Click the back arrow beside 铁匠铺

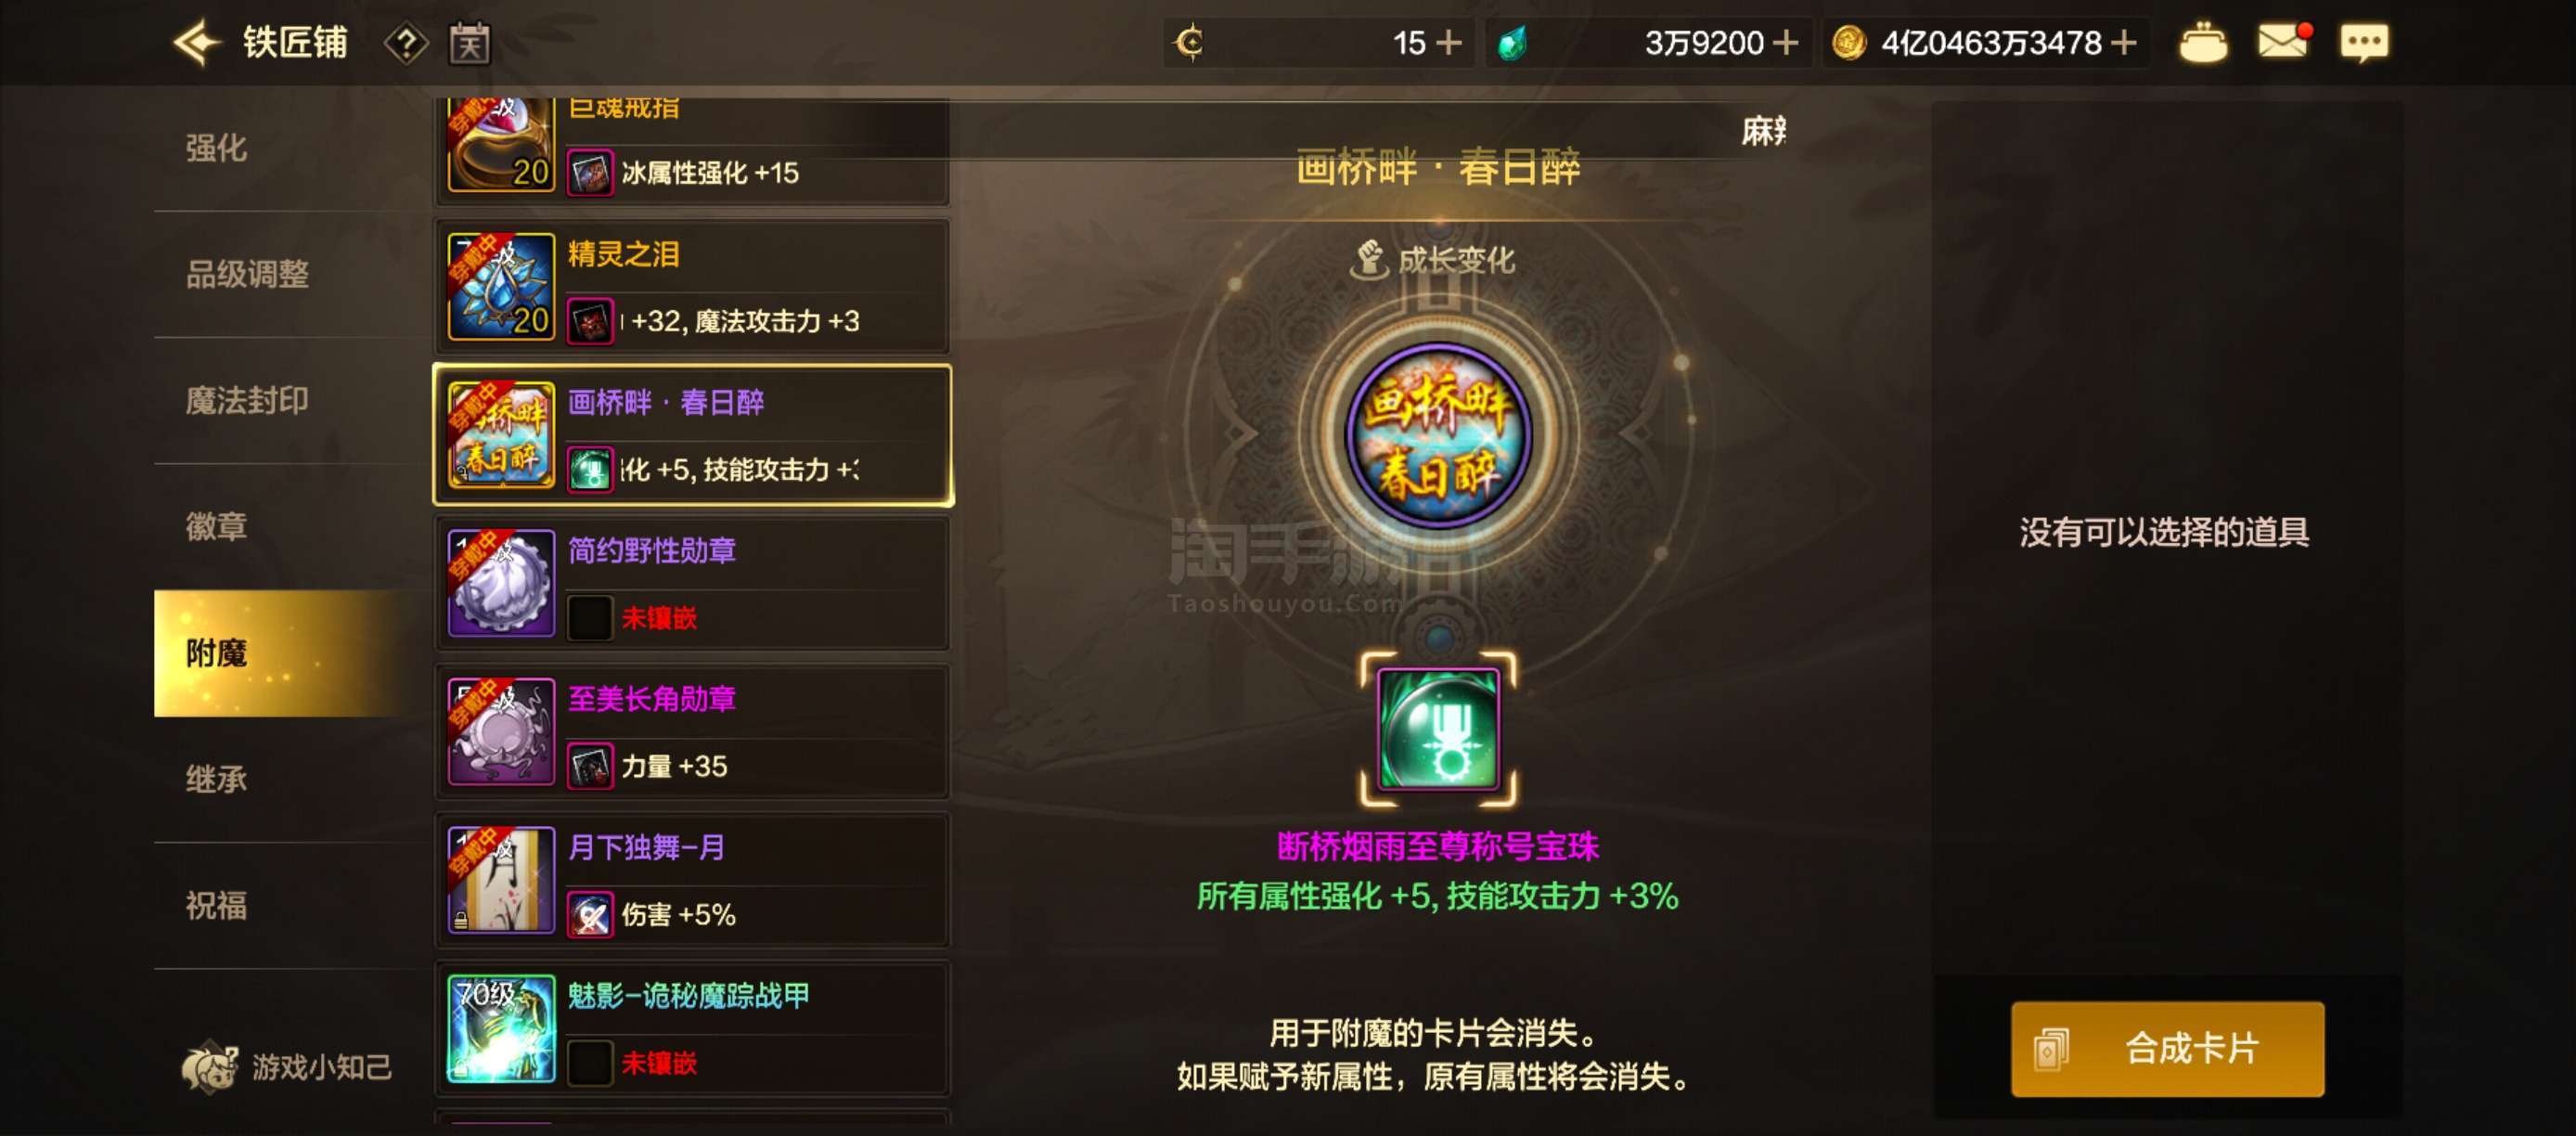pyautogui.click(x=196, y=43)
